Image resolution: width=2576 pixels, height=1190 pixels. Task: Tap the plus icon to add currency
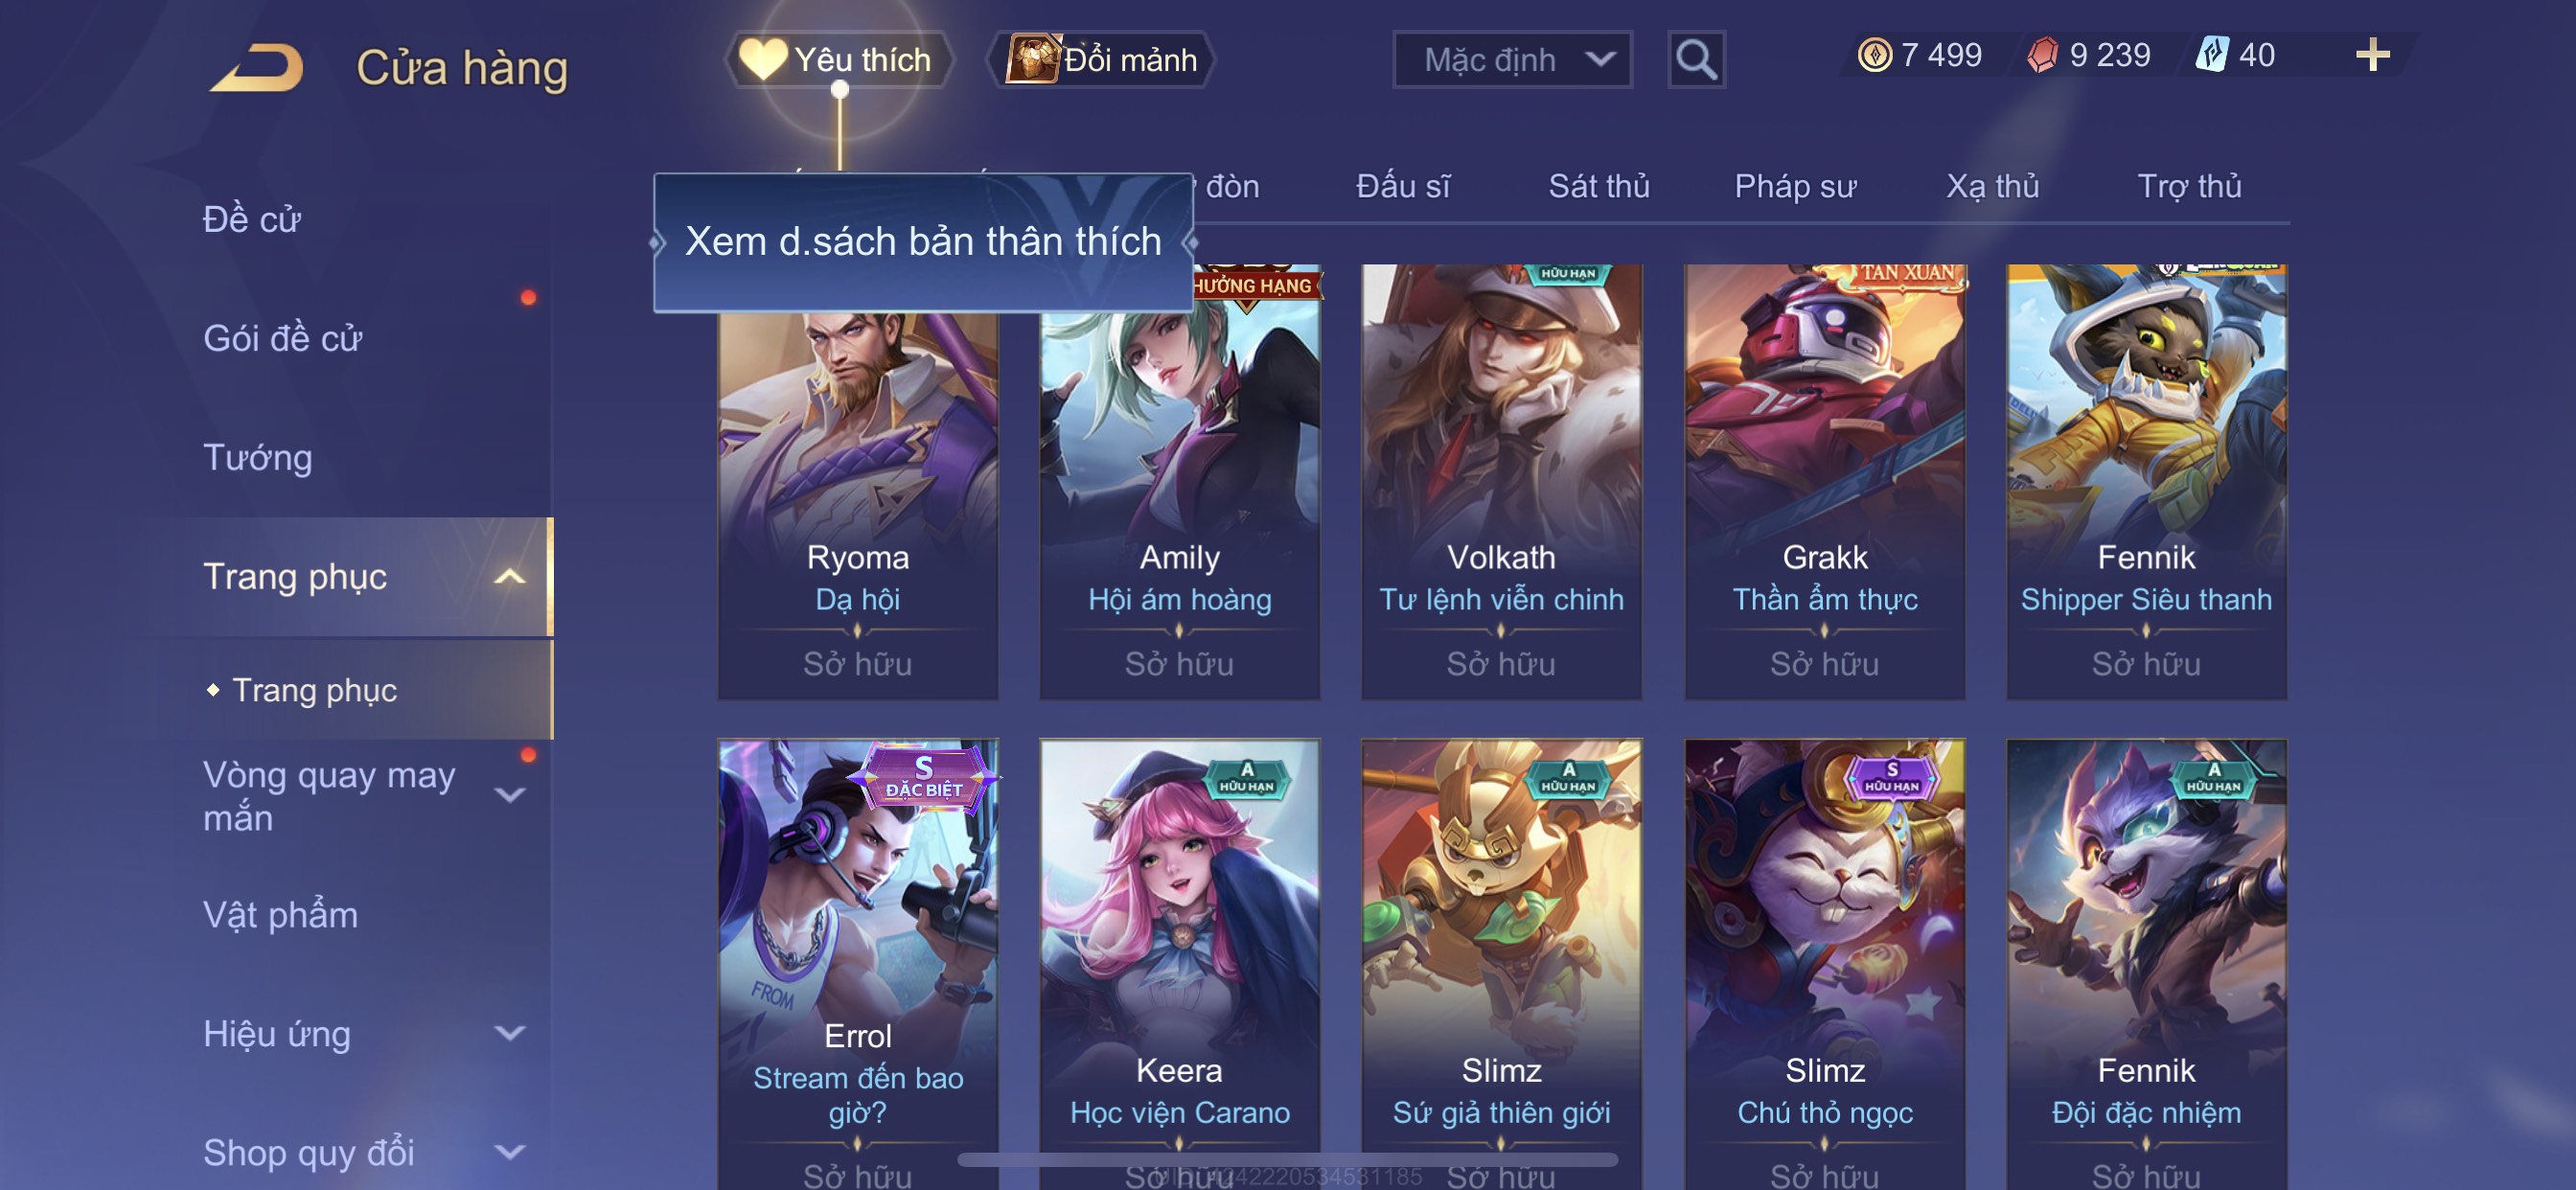coord(2372,55)
